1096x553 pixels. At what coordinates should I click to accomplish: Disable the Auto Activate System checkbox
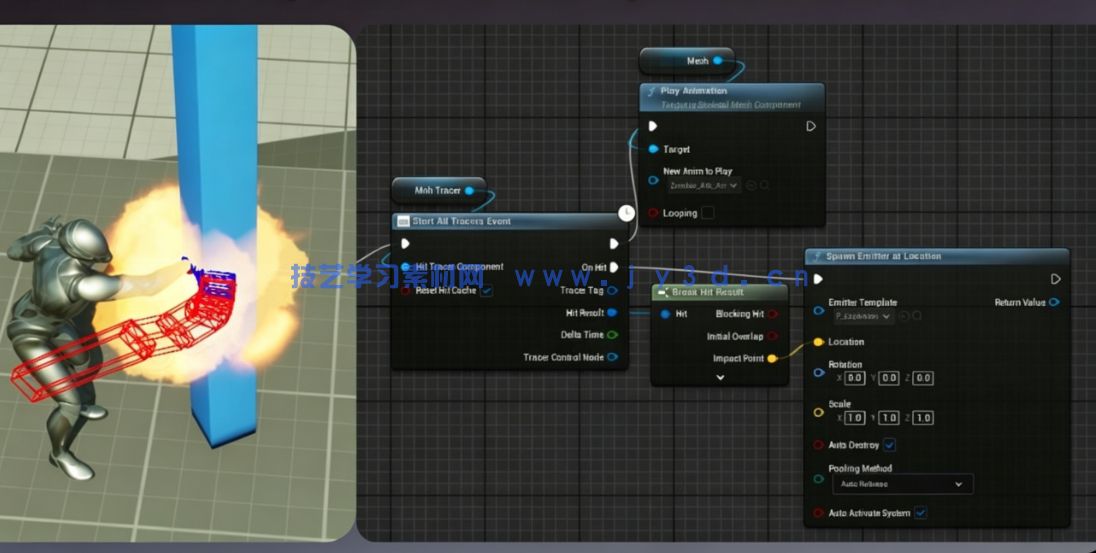(x=920, y=513)
